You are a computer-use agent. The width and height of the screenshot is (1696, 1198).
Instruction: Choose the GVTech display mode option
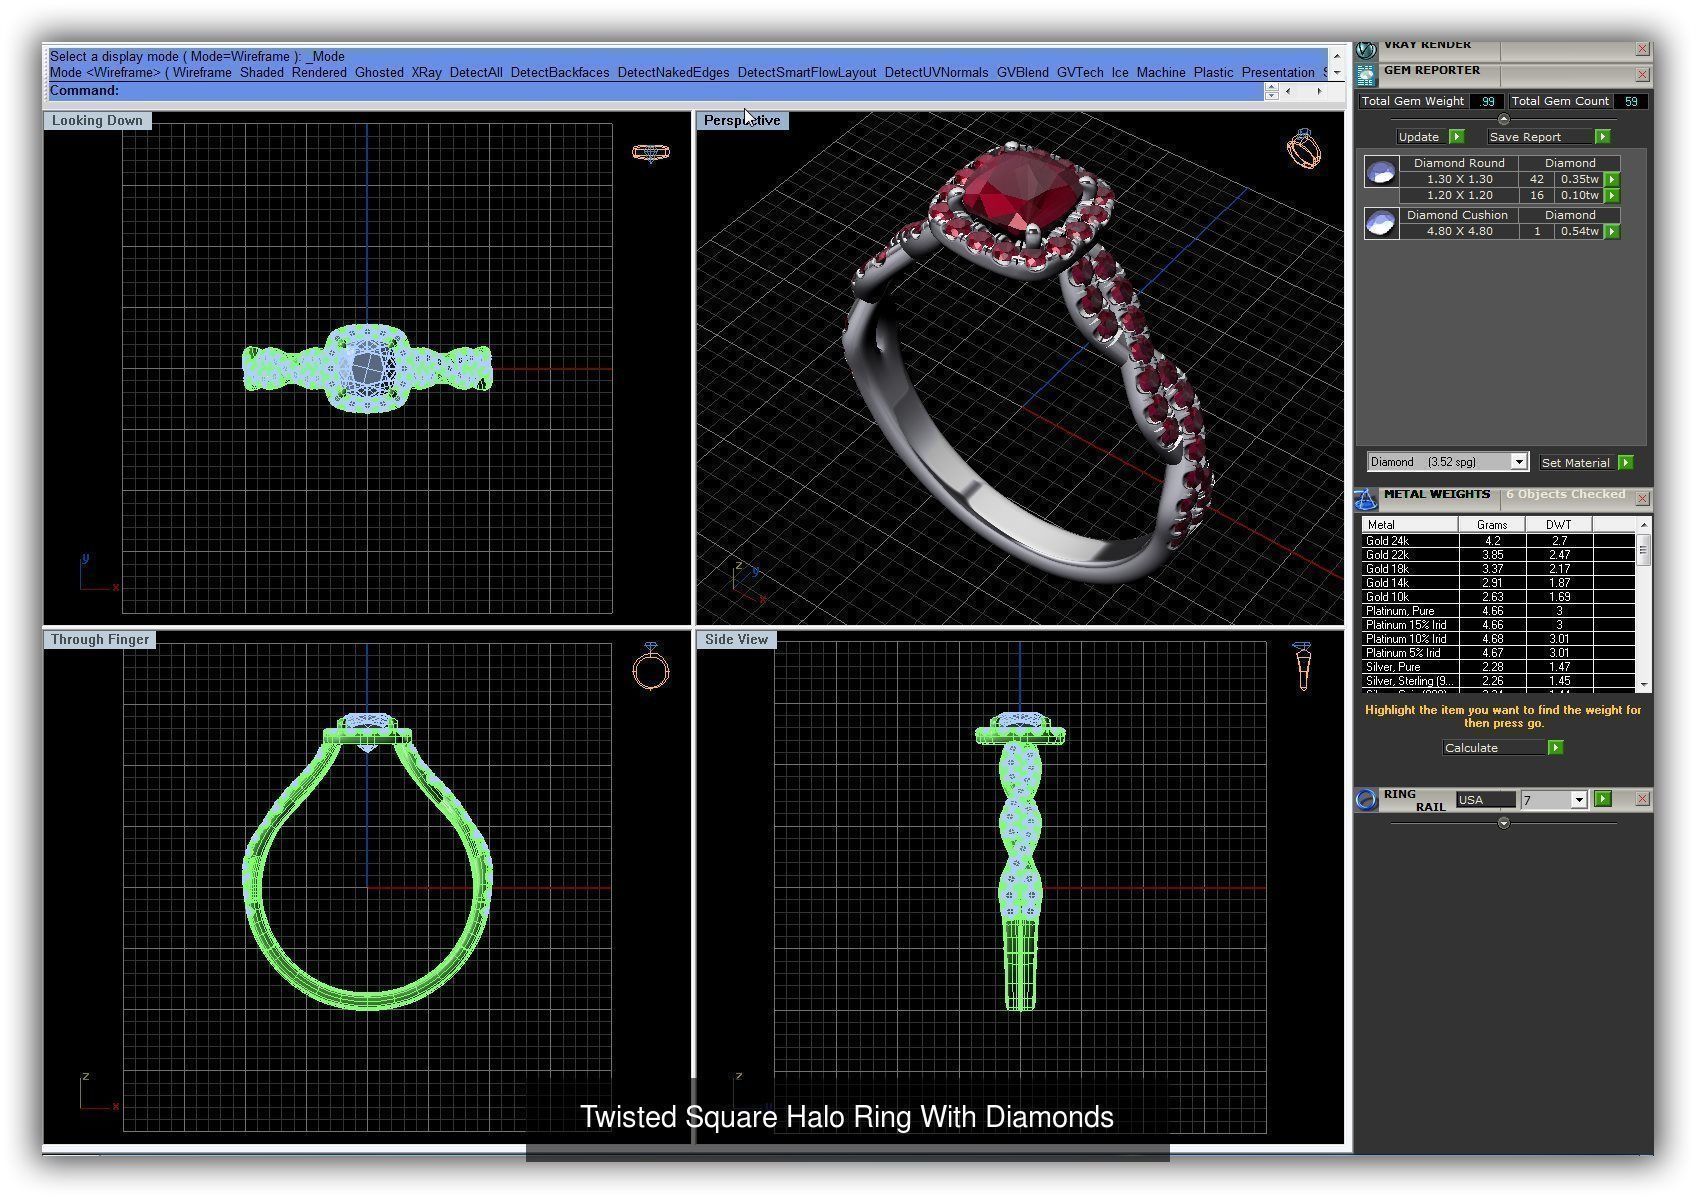click(x=1080, y=73)
